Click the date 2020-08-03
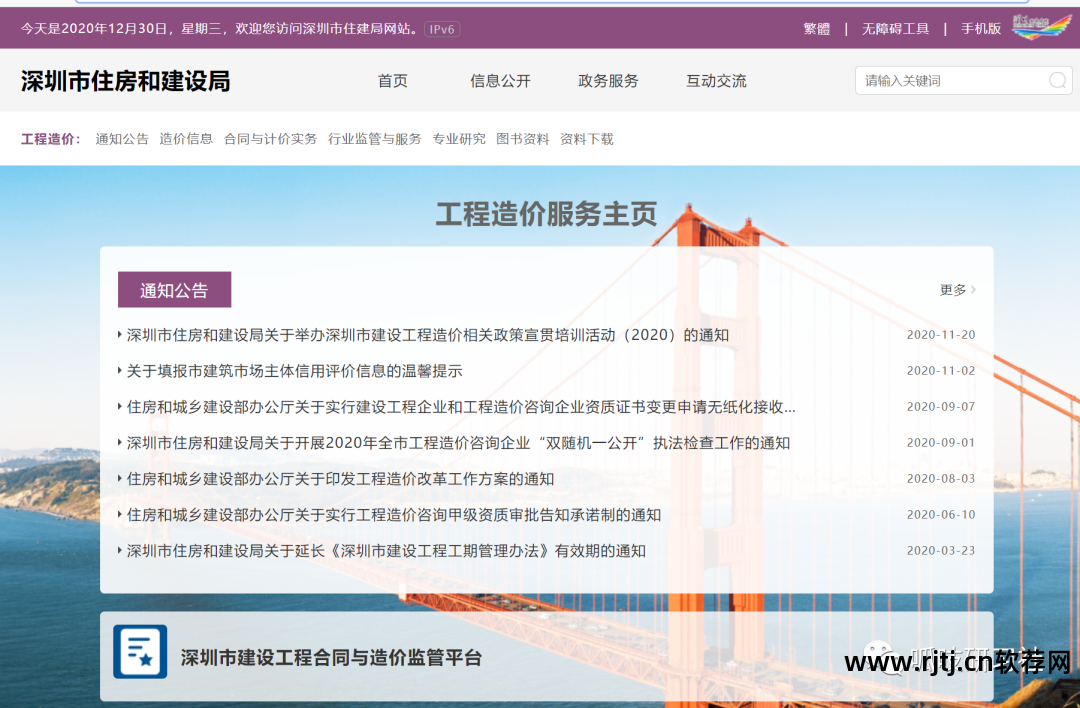Viewport: 1080px width, 708px height. [x=941, y=479]
